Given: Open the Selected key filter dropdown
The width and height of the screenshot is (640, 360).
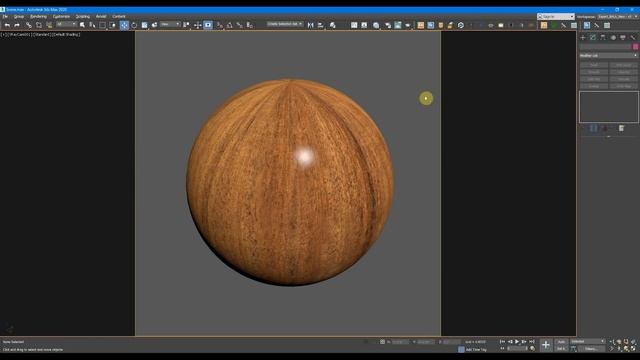Looking at the screenshot, I should (x=587, y=341).
